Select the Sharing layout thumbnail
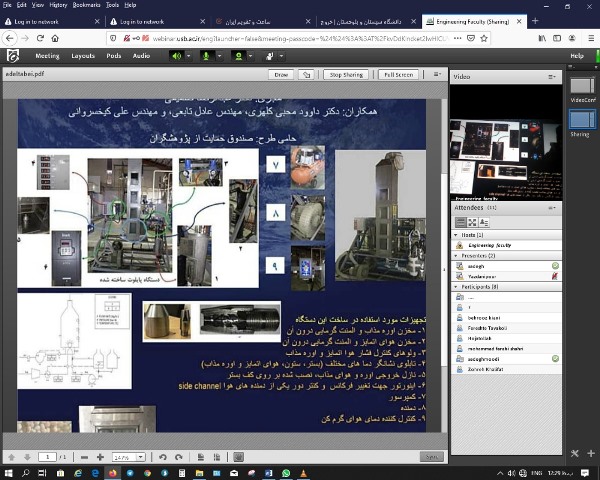Image resolution: width=600 pixels, height=480 pixels. tap(582, 119)
